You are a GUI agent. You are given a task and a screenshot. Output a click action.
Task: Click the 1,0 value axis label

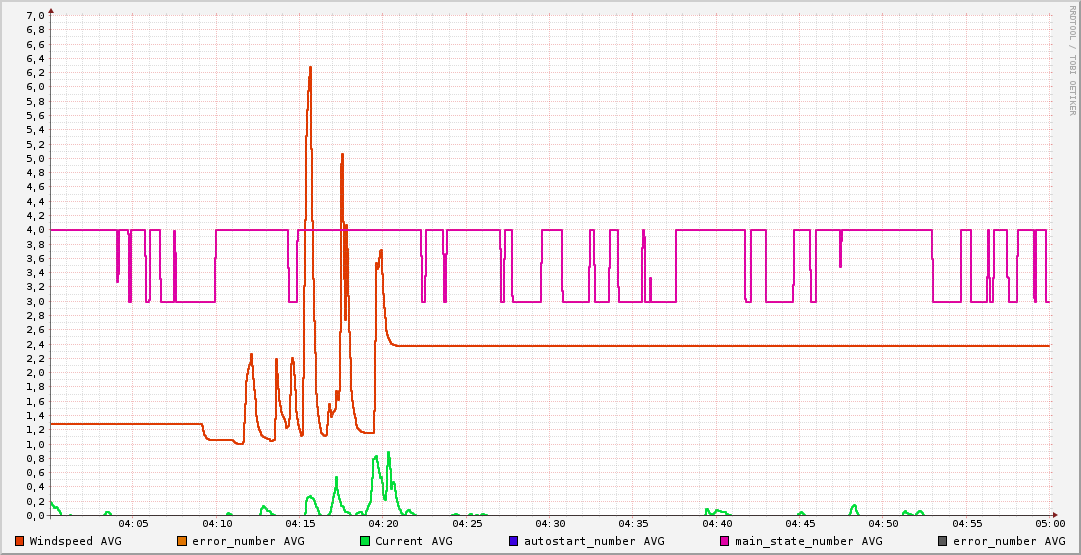(x=35, y=444)
